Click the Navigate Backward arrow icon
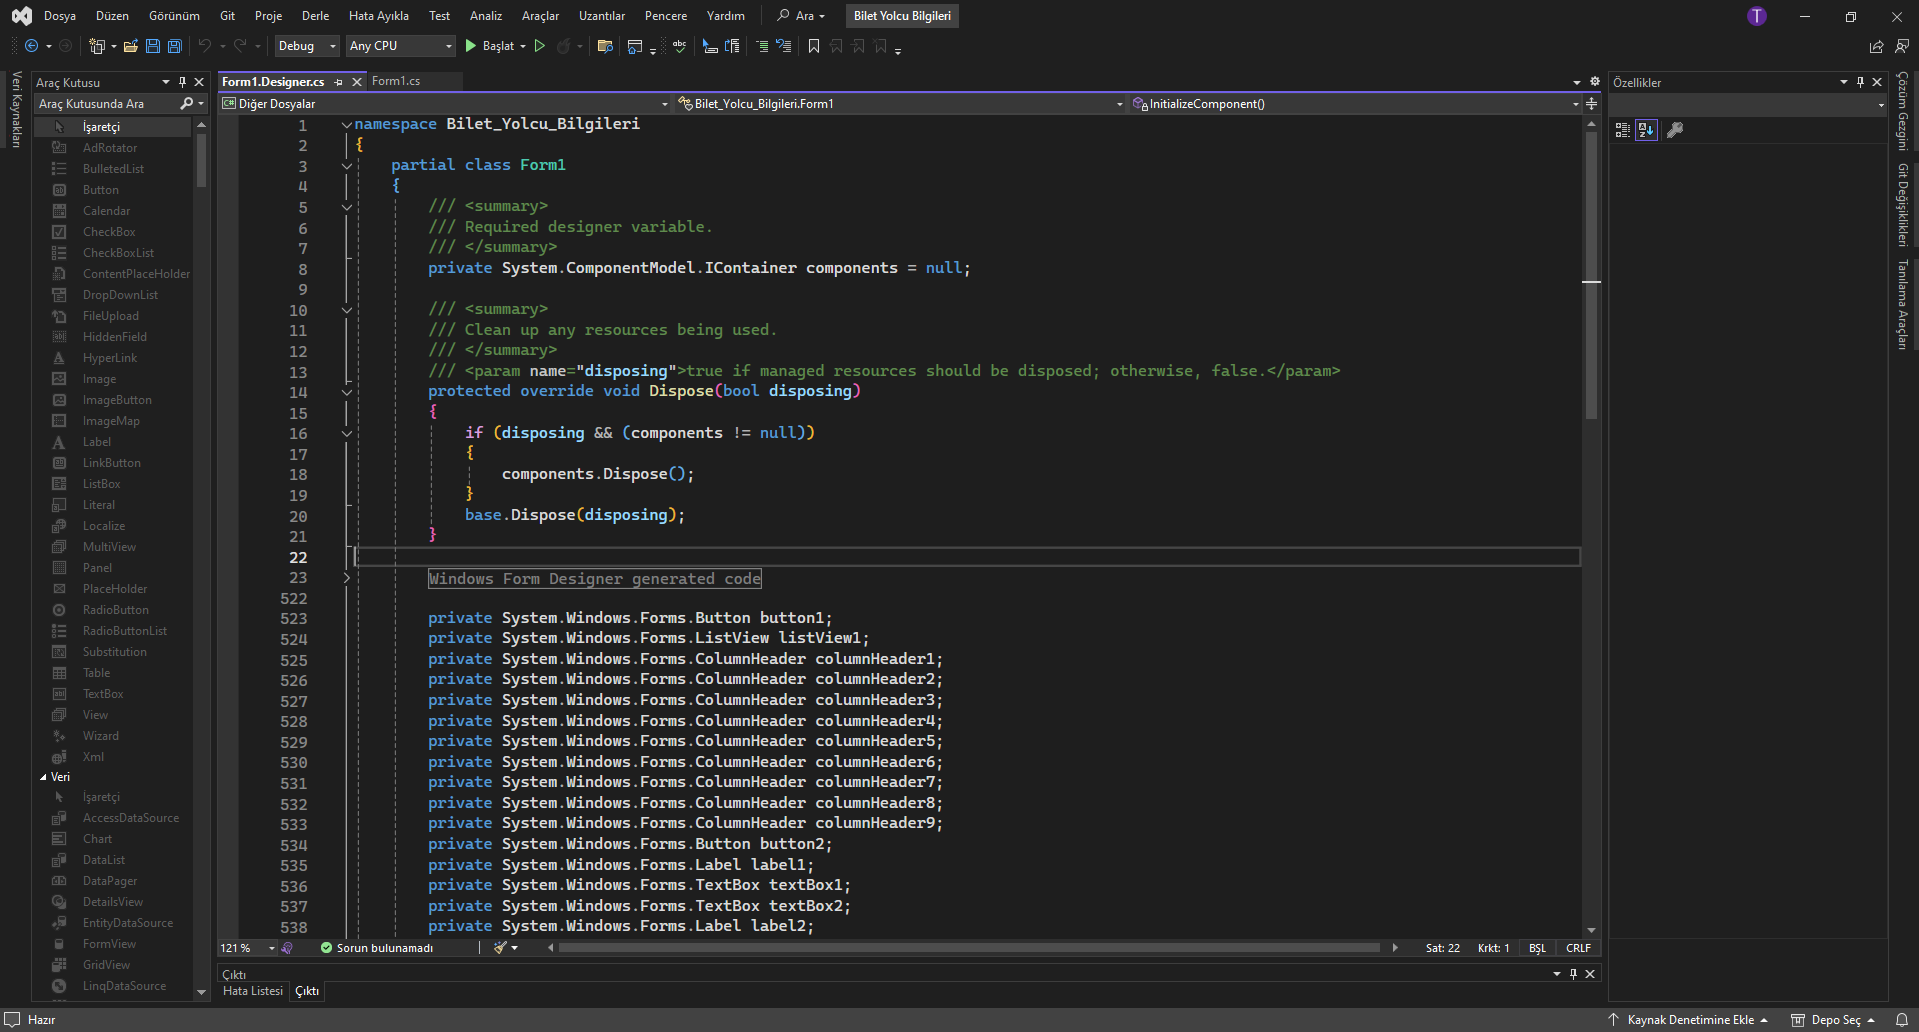1919x1032 pixels. 32,46
